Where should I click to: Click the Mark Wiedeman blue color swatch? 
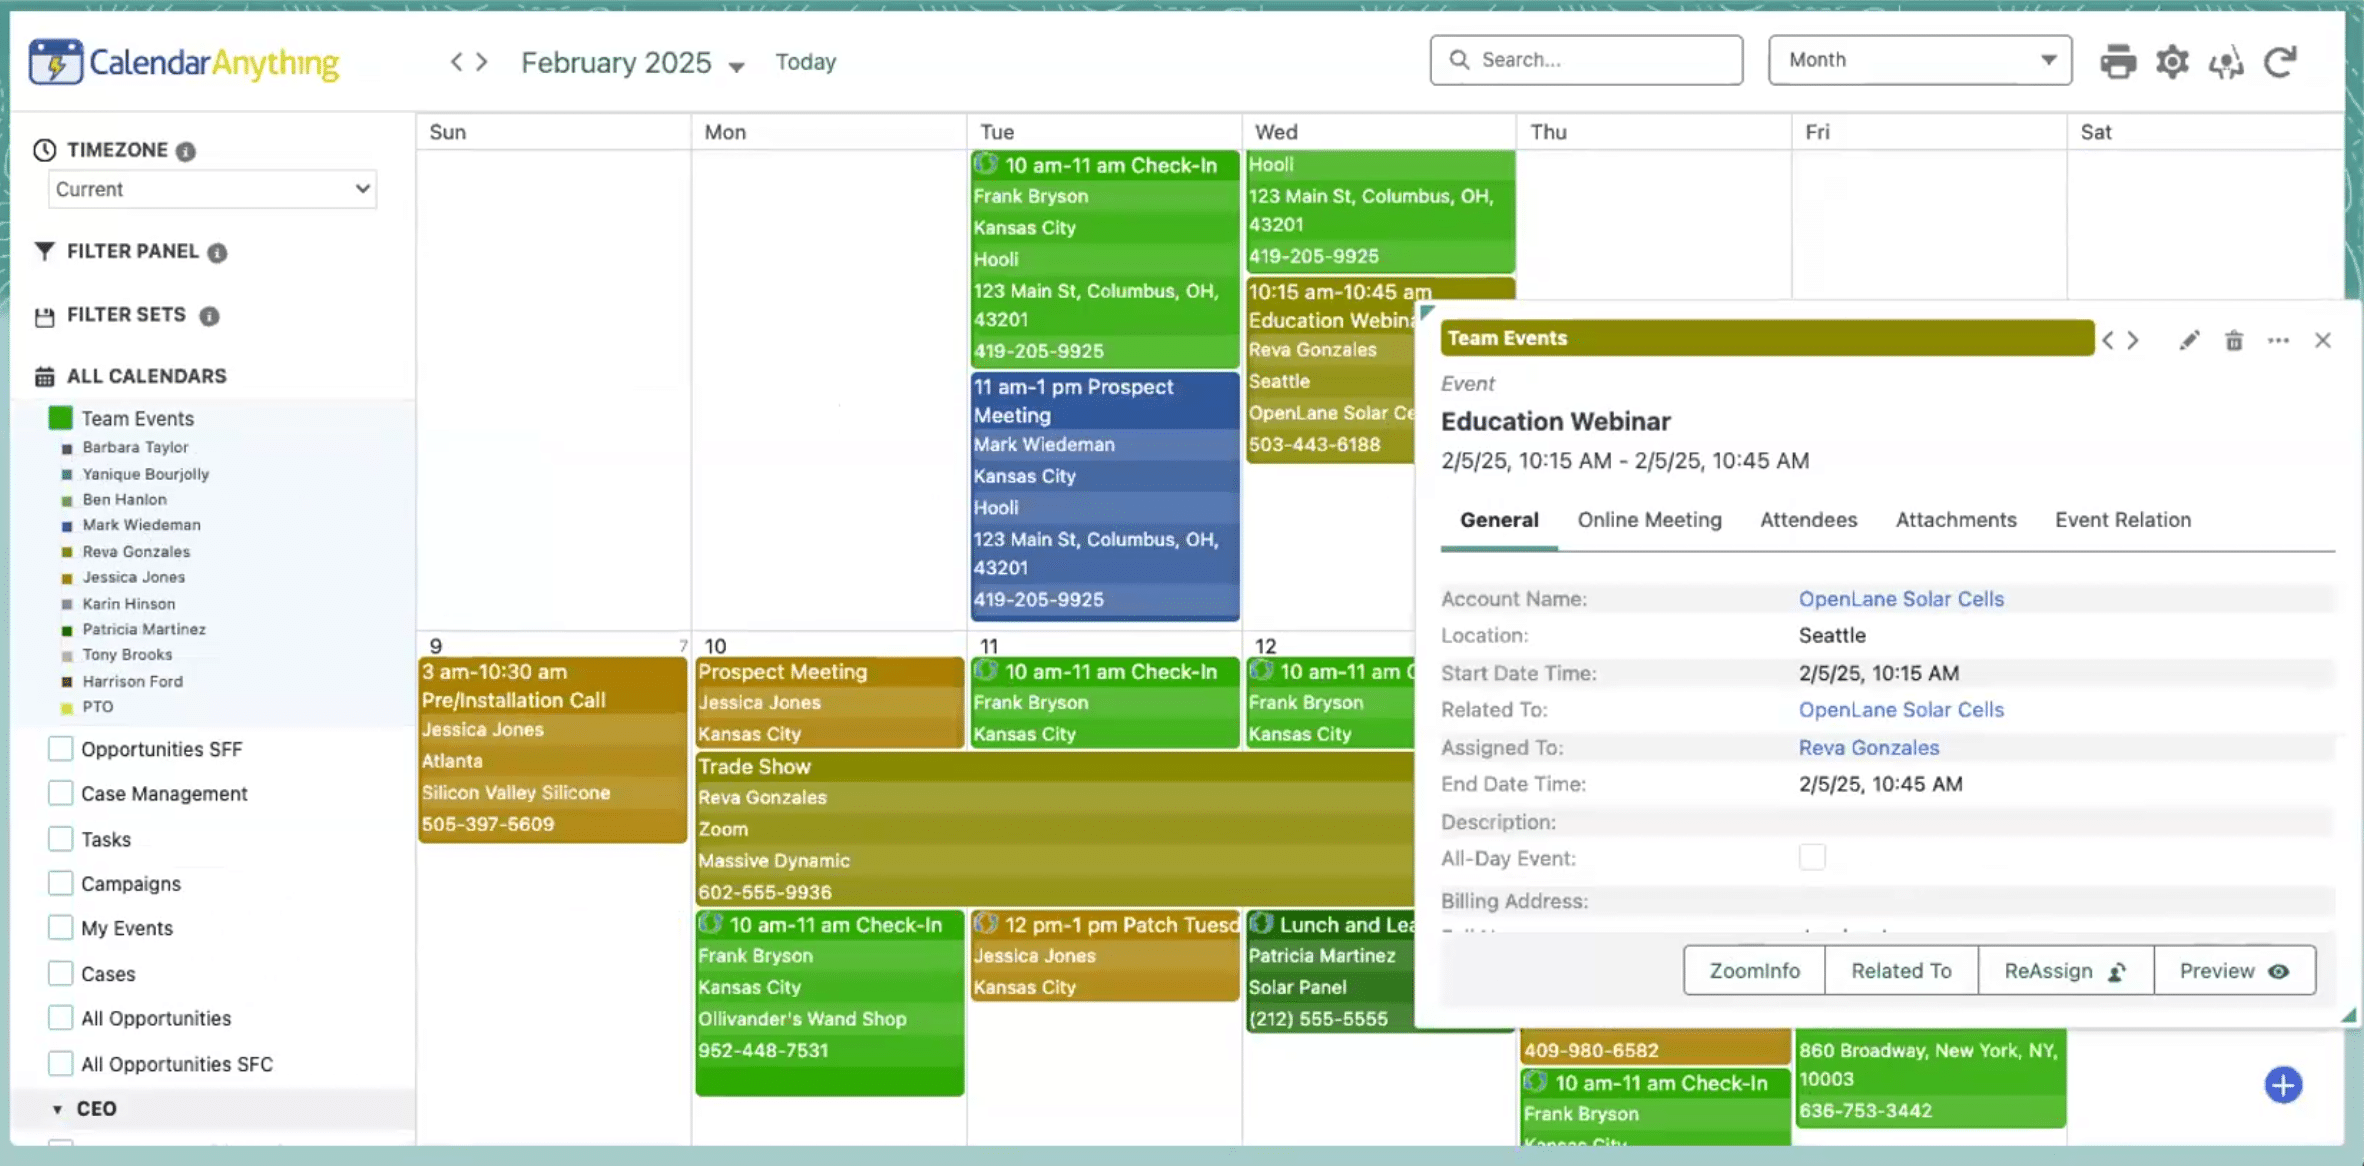tap(67, 526)
